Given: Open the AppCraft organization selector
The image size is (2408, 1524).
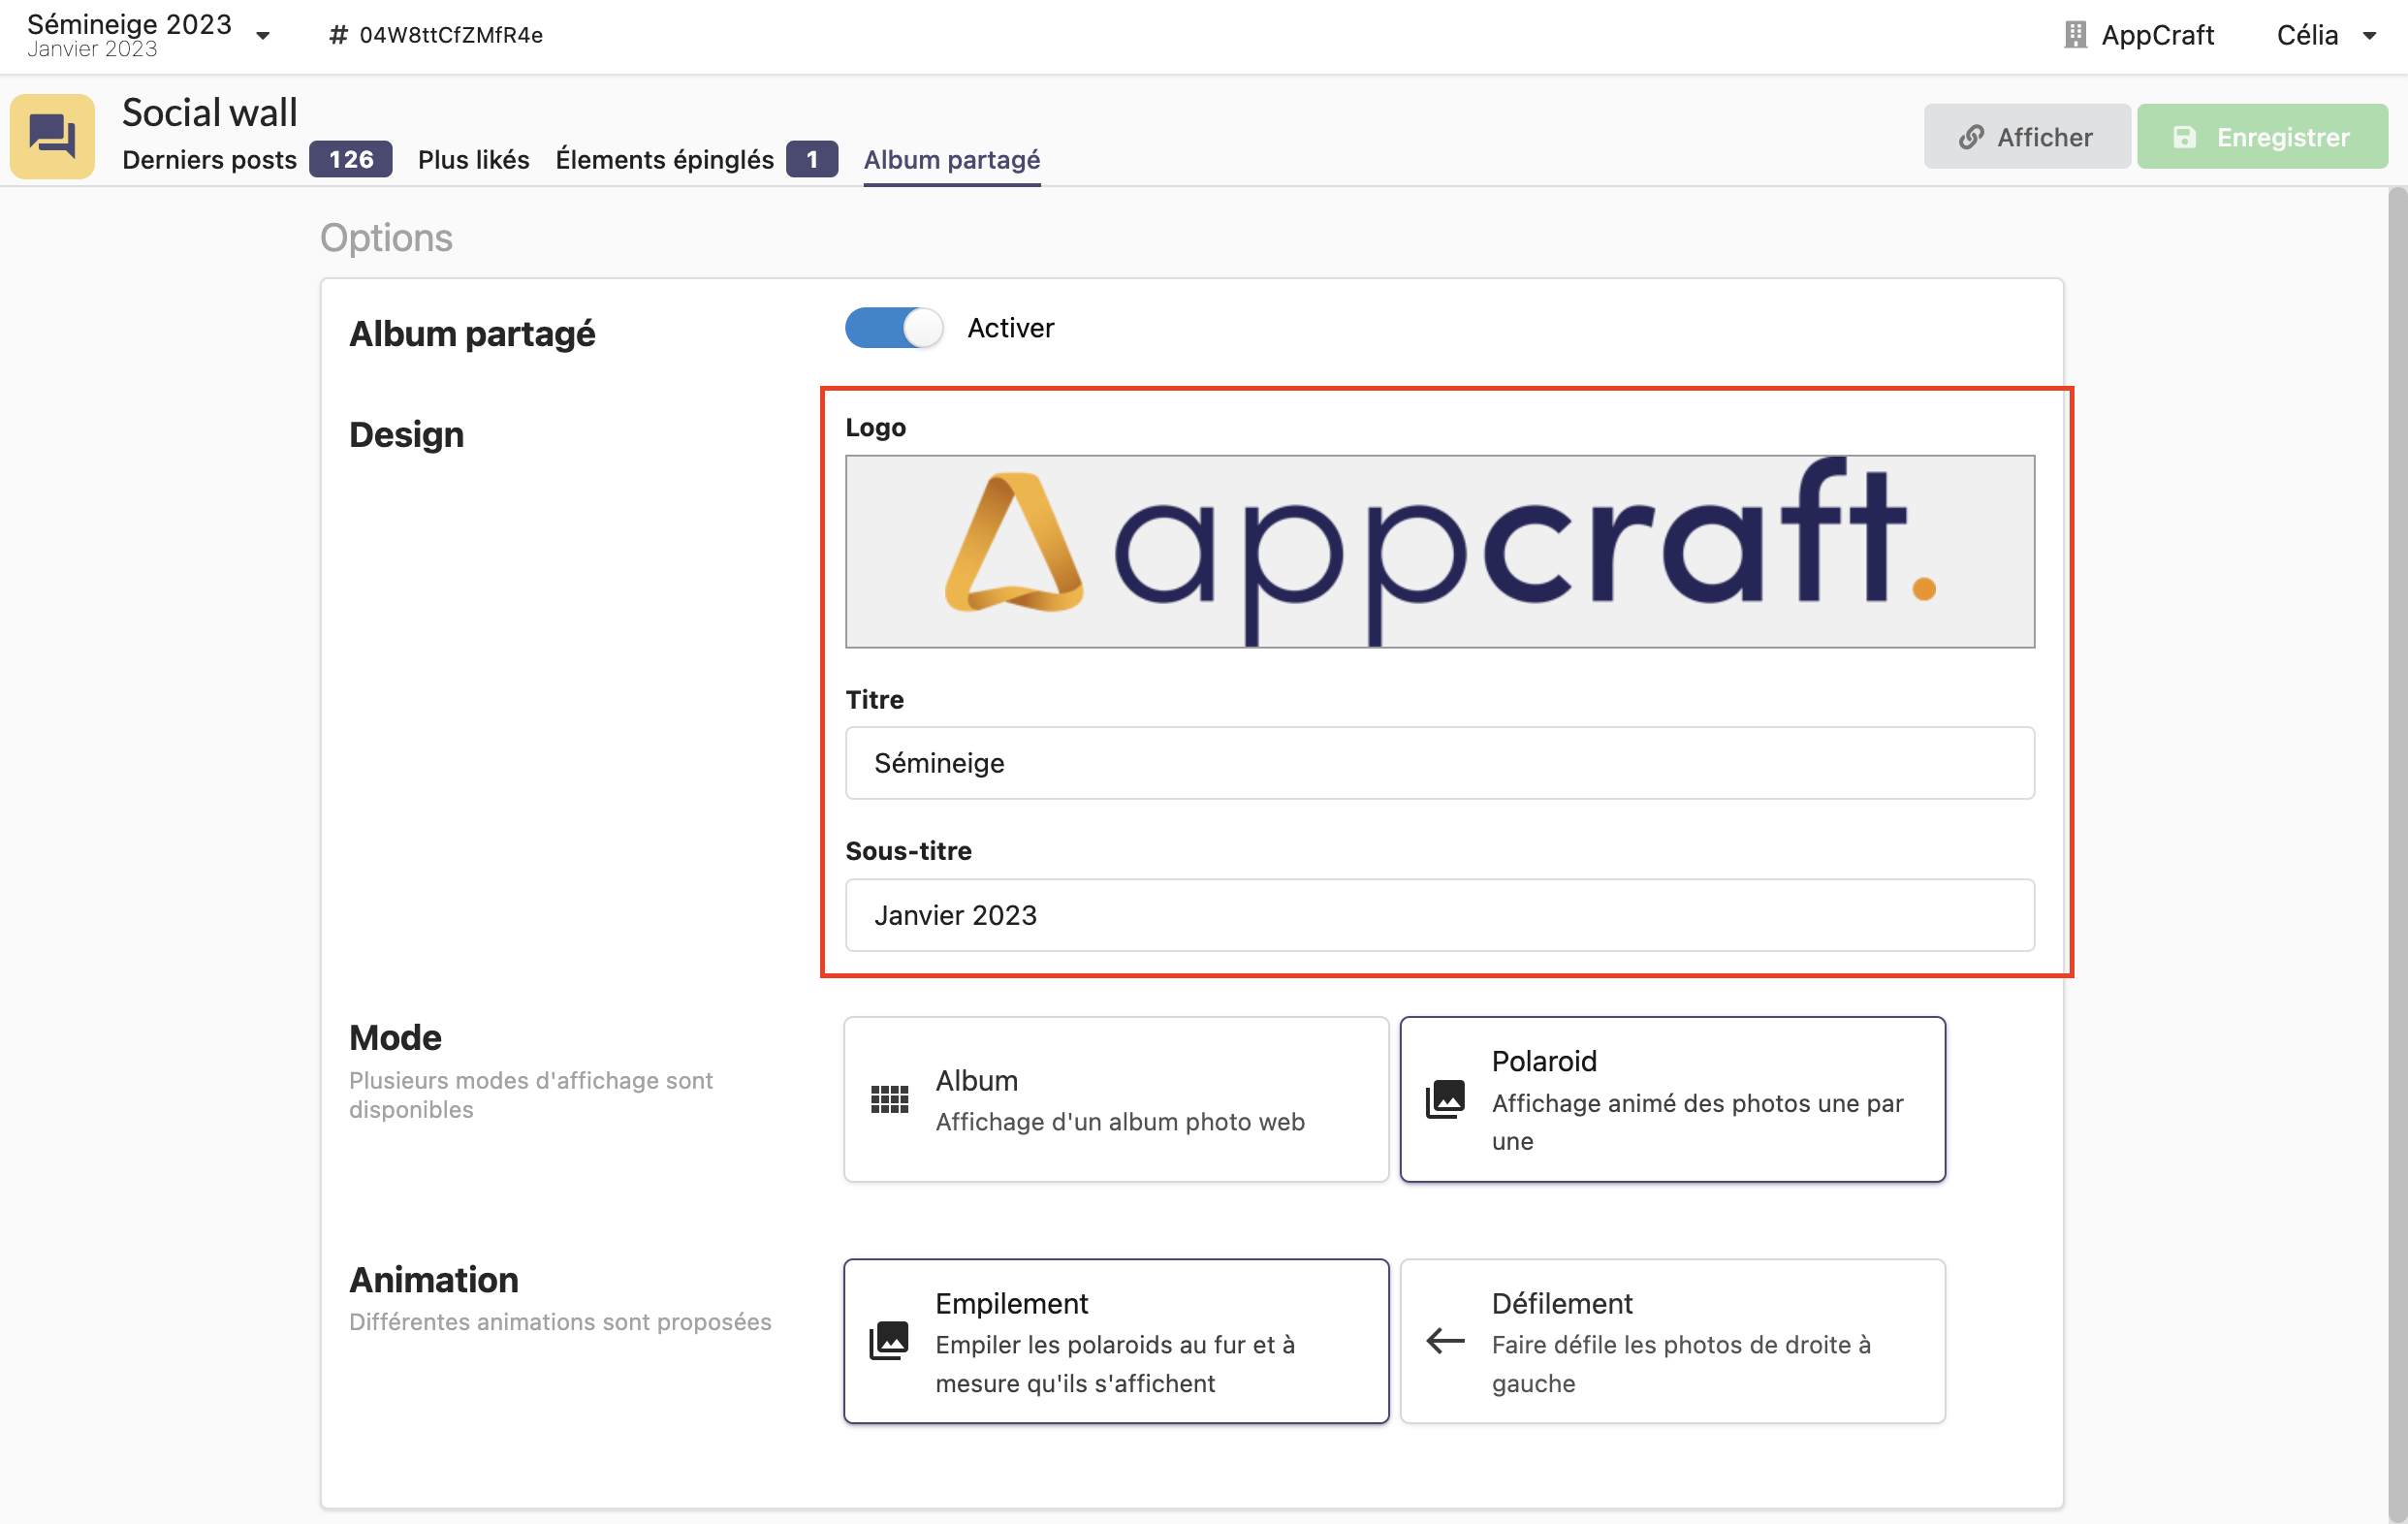Looking at the screenshot, I should tap(2156, 35).
